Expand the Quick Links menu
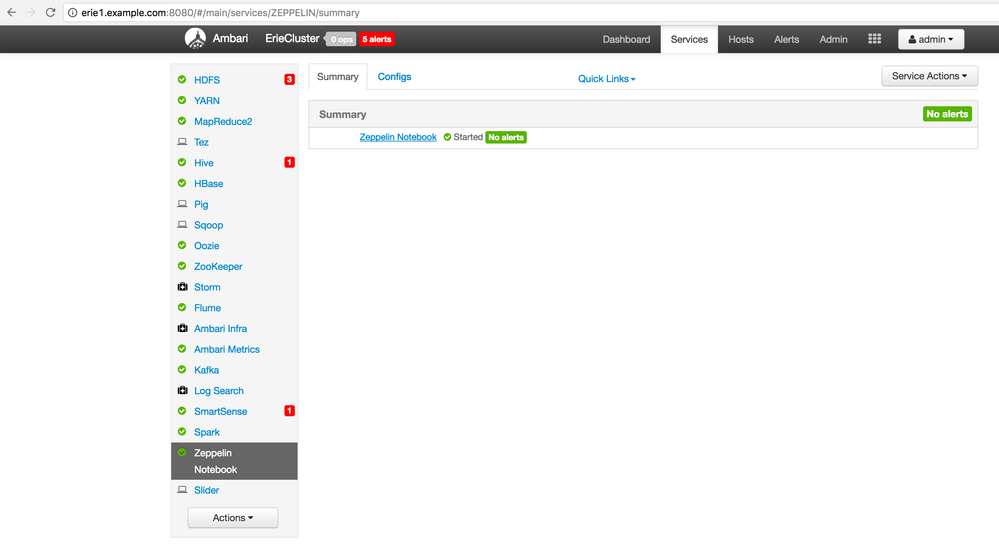Viewport: 999px width, 546px height. (607, 78)
